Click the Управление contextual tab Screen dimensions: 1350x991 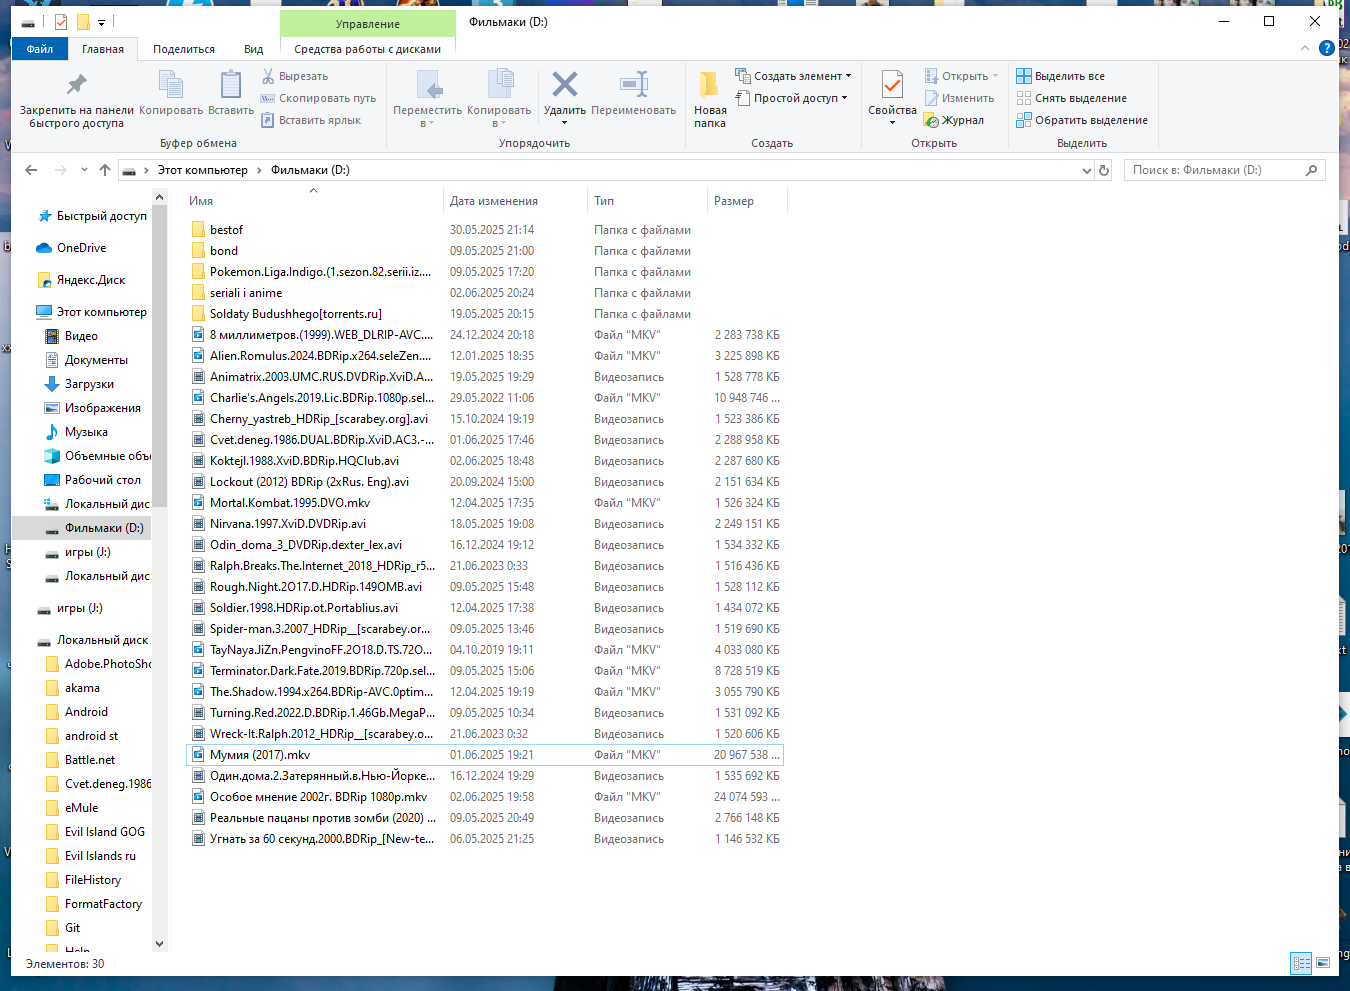(x=367, y=24)
